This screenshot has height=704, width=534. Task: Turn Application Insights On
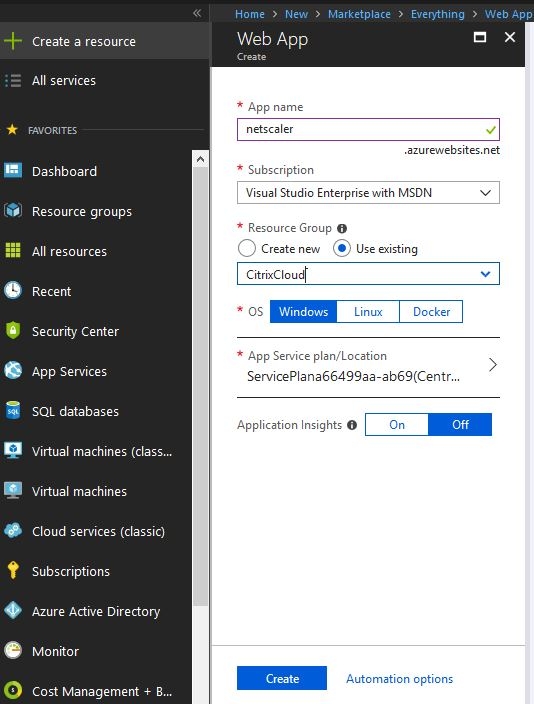(397, 425)
